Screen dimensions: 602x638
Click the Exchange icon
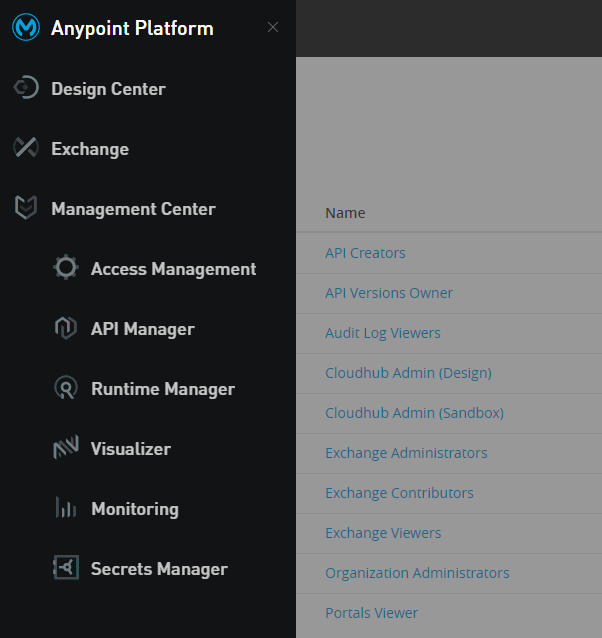tap(26, 147)
